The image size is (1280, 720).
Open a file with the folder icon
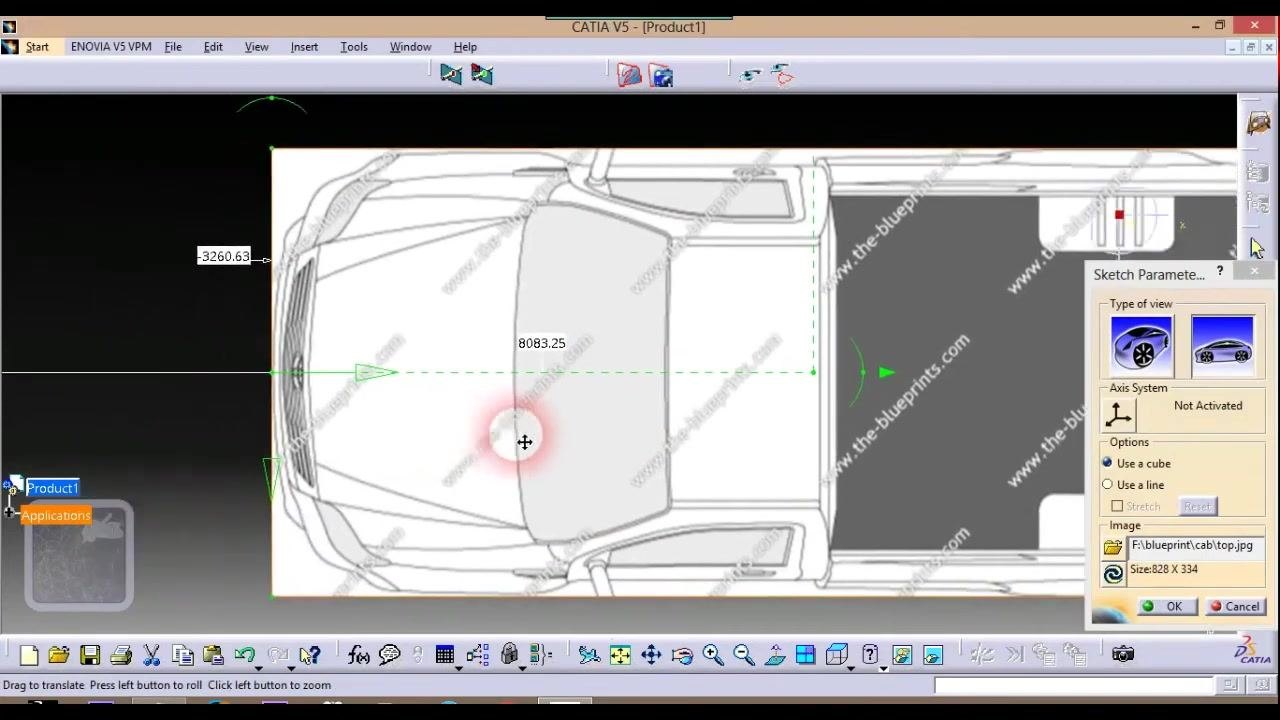click(59, 655)
